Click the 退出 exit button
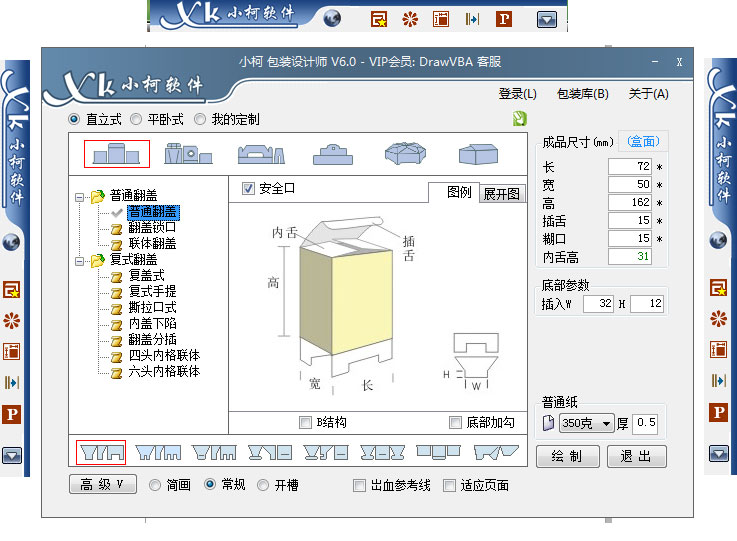This screenshot has width=737, height=541. tap(636, 456)
